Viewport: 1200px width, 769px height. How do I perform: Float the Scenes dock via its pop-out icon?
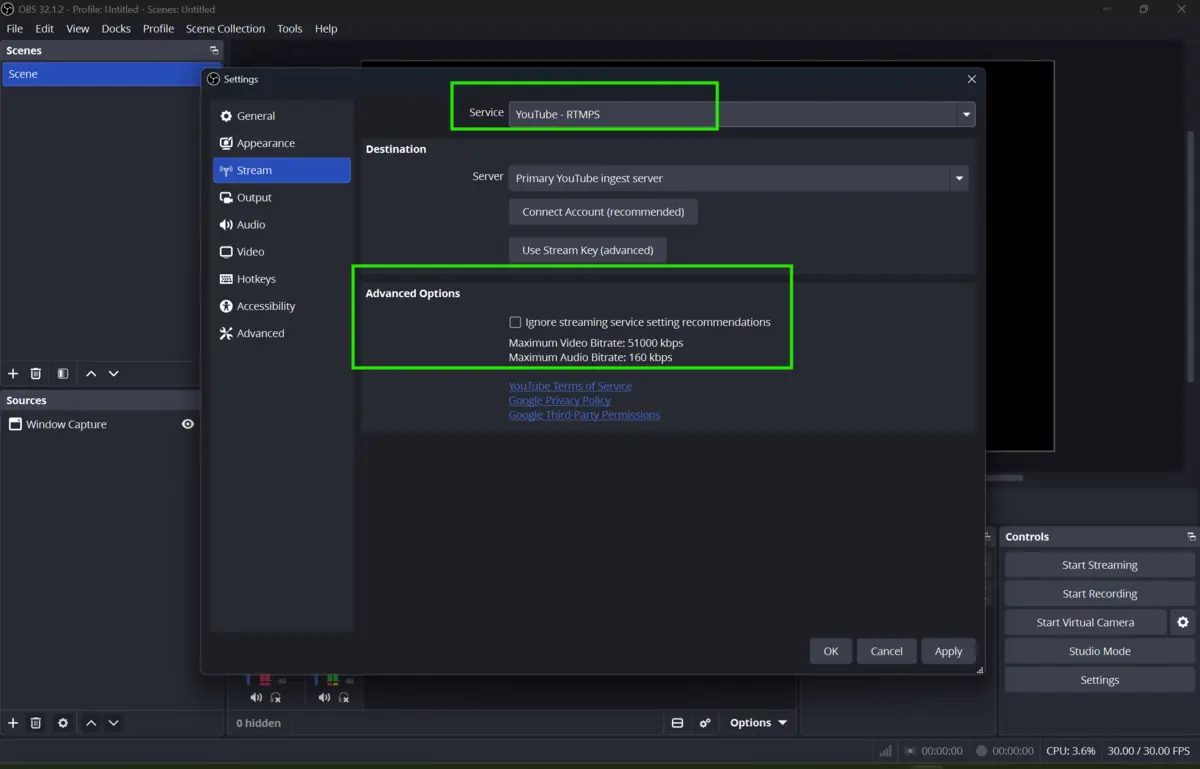213,50
